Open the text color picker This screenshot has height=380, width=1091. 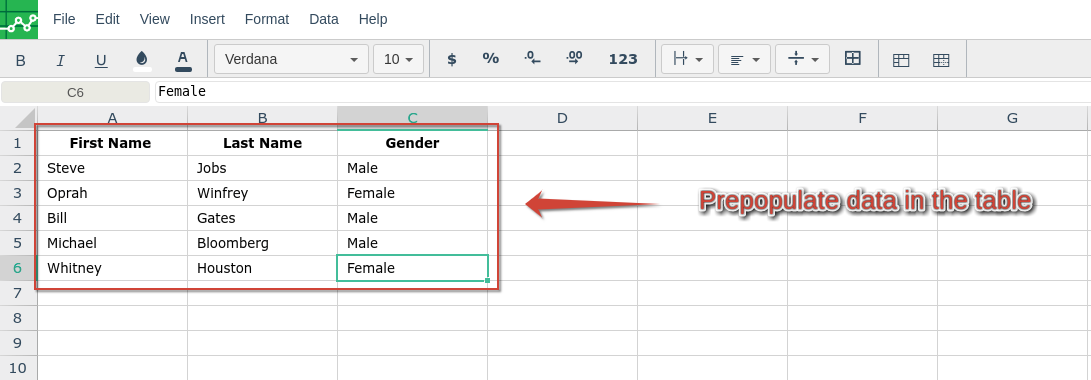pos(183,60)
